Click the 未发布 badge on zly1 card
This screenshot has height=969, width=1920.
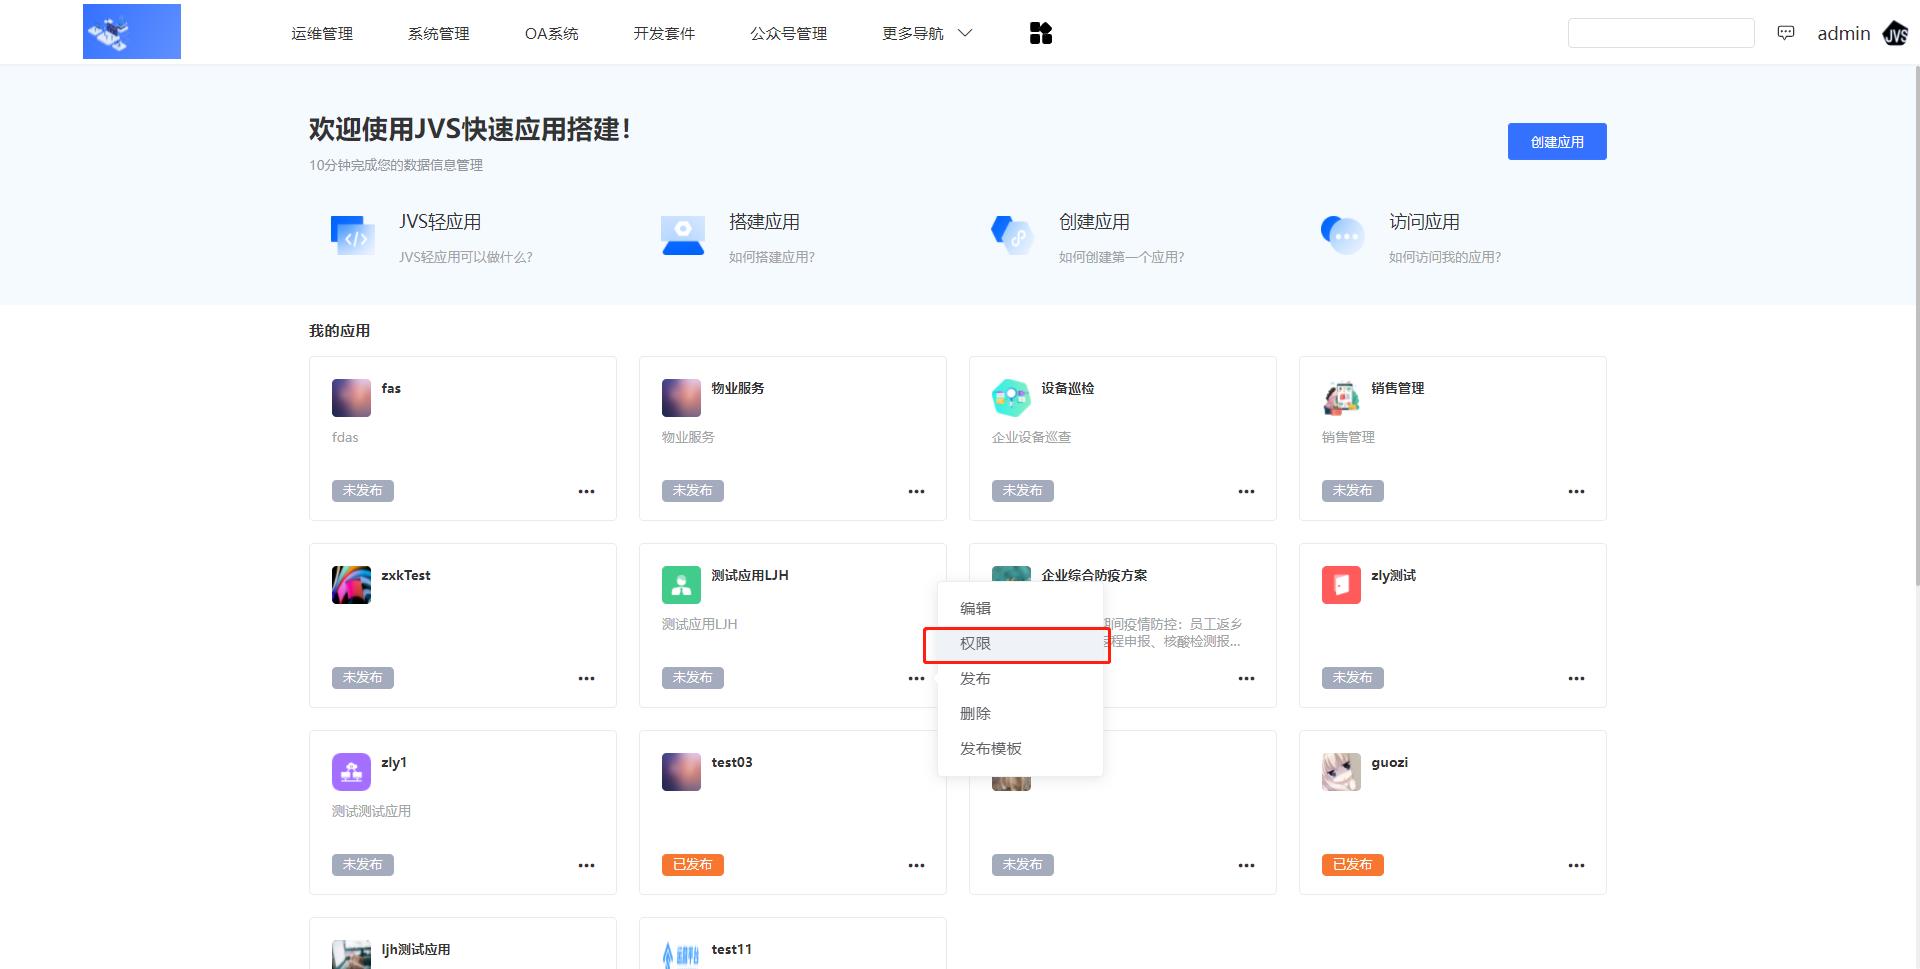coord(363,865)
